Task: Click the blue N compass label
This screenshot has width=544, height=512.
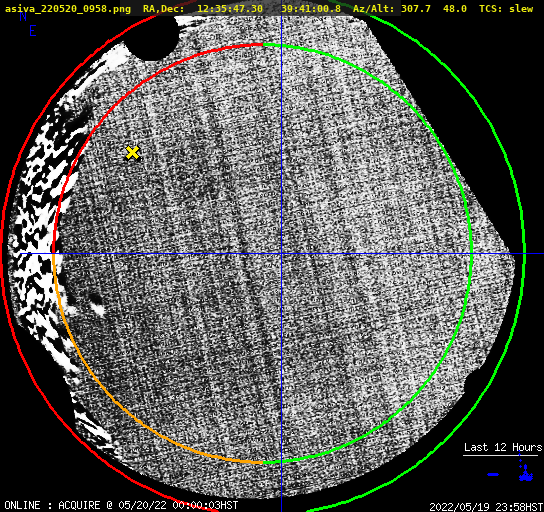Action: pyautogui.click(x=23, y=16)
